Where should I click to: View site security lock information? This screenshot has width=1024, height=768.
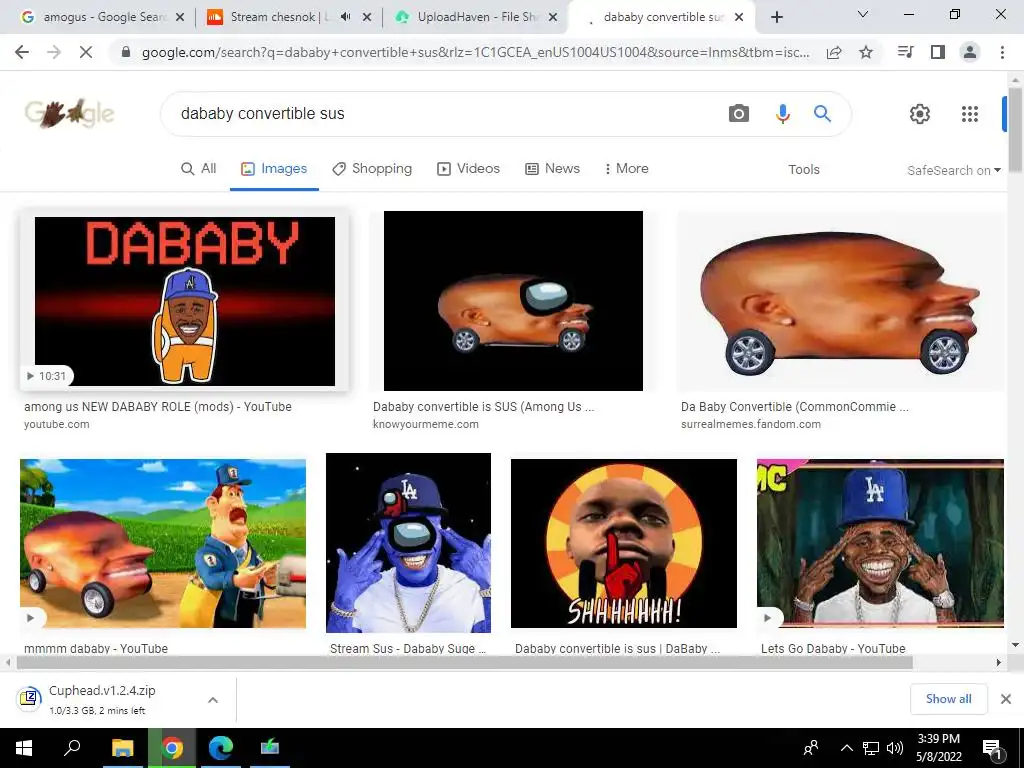[126, 52]
